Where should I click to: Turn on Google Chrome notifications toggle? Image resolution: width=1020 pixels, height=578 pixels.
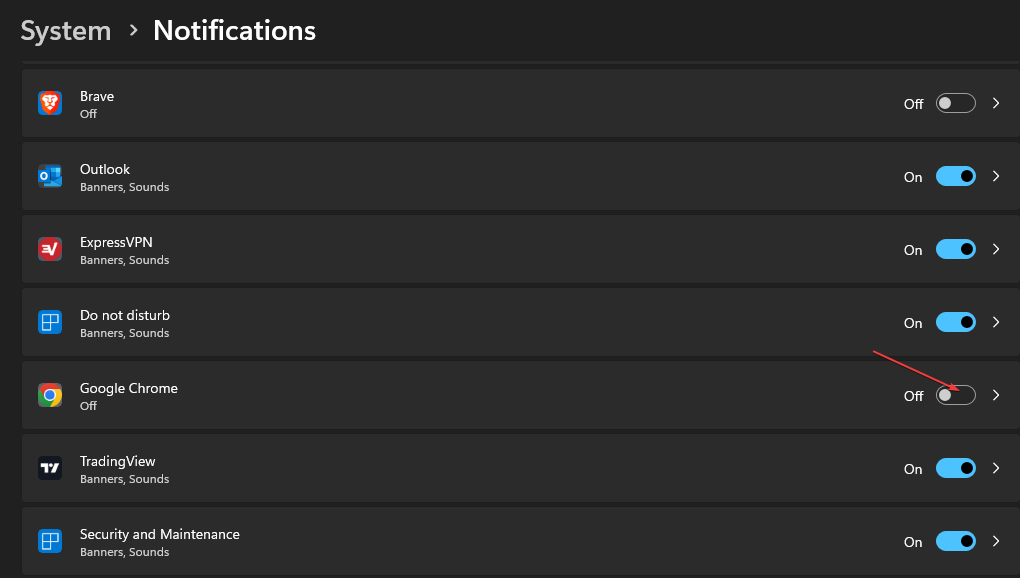click(x=955, y=395)
